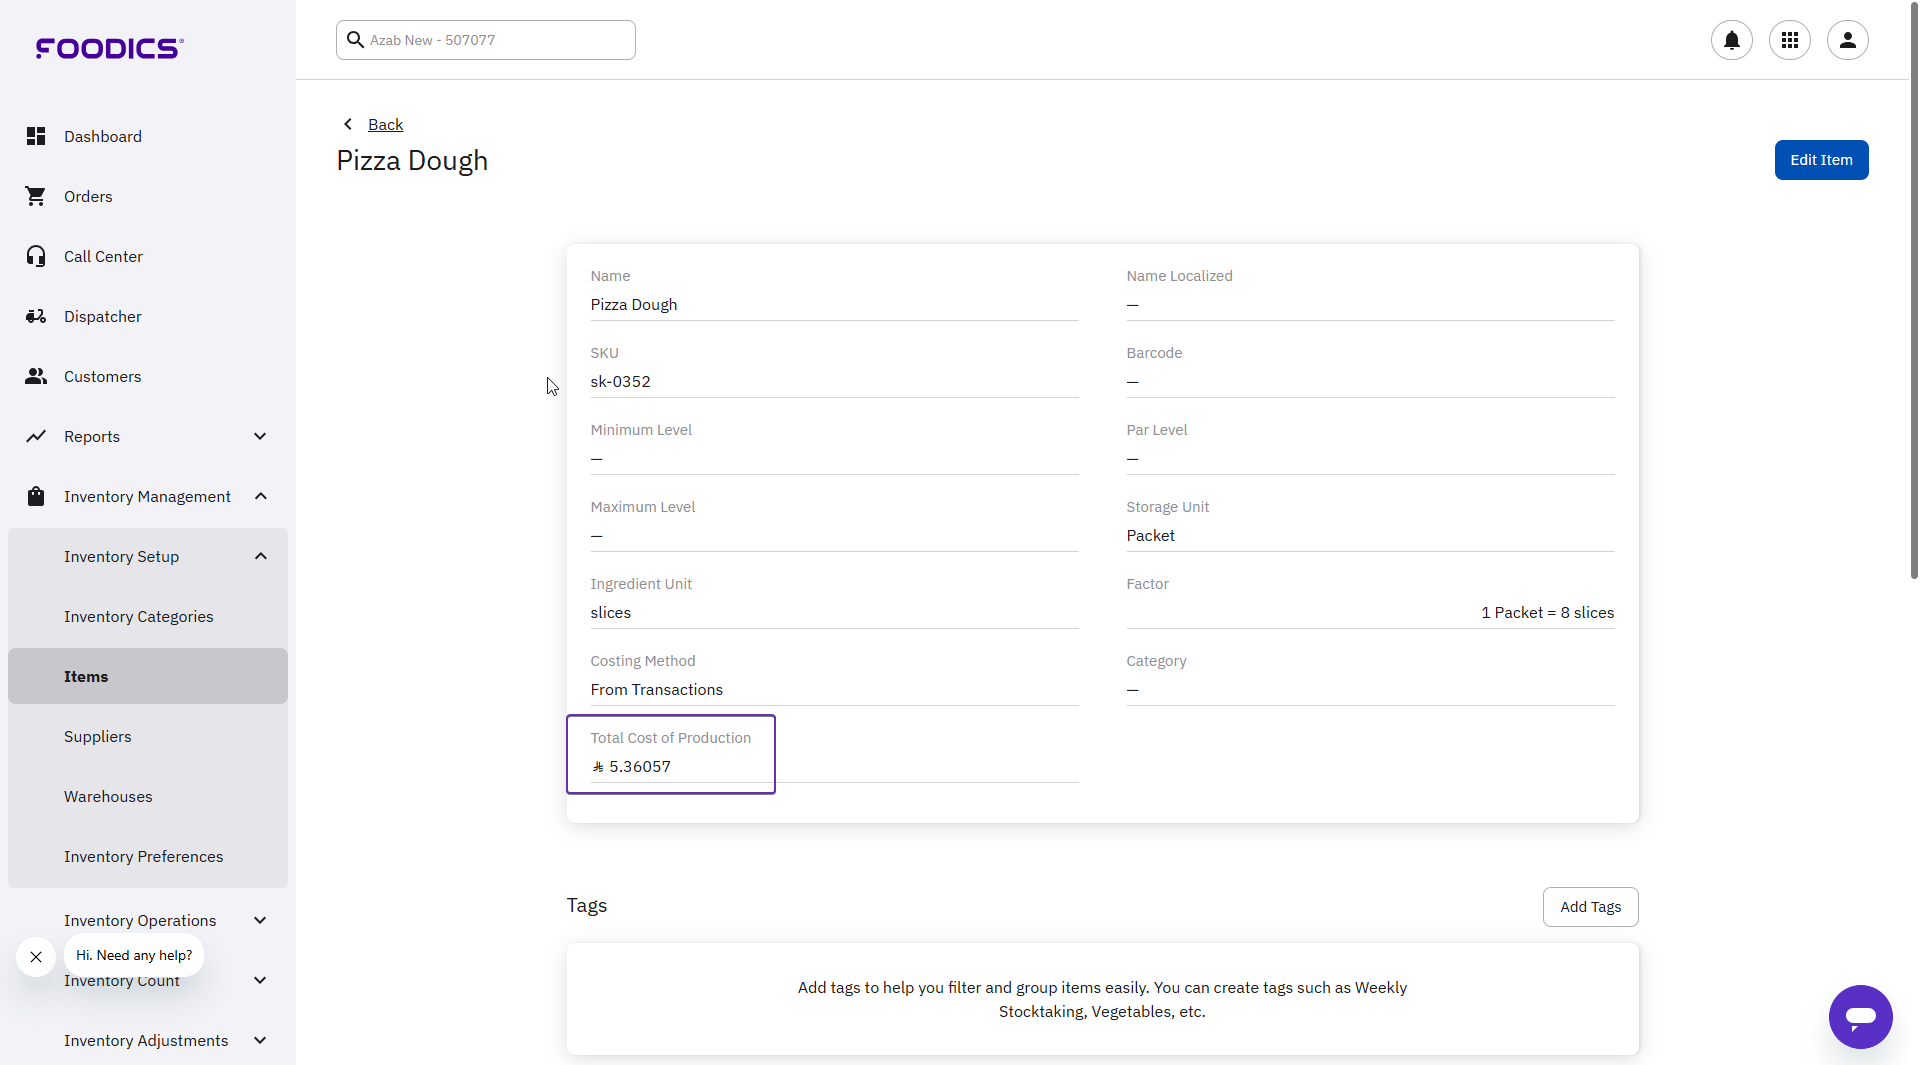
Task: Go to Warehouses page
Action: [108, 796]
